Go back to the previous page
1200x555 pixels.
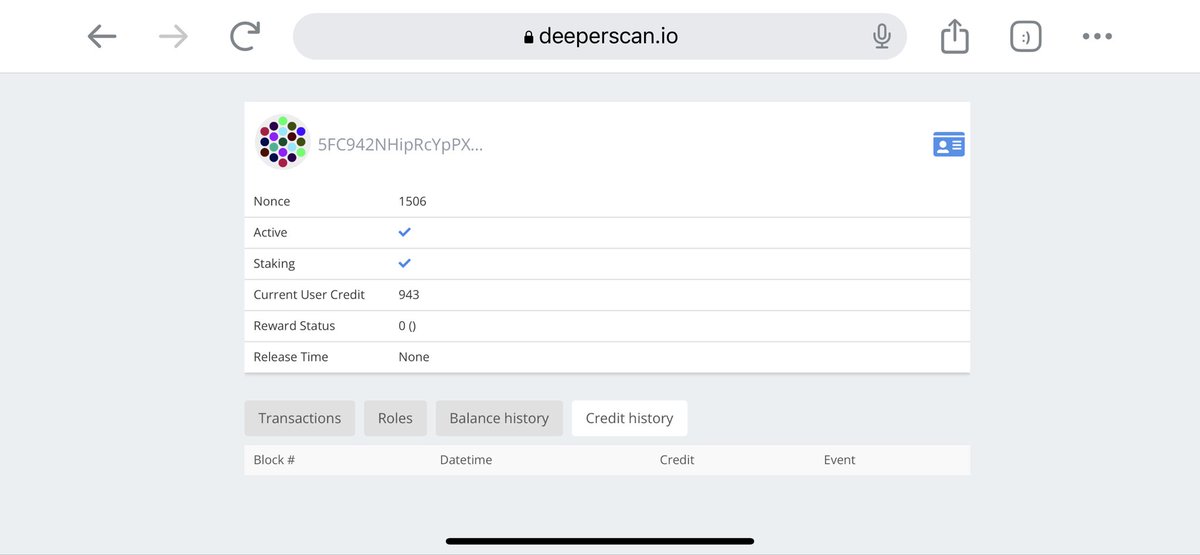coord(102,37)
